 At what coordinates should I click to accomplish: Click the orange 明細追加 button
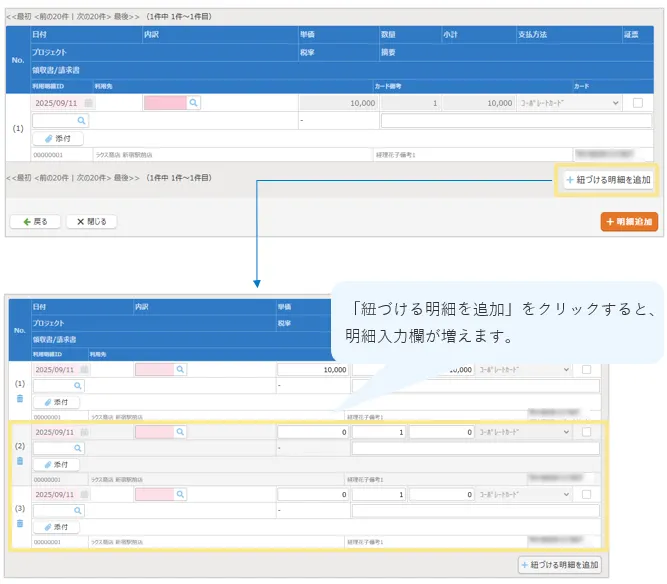629,221
